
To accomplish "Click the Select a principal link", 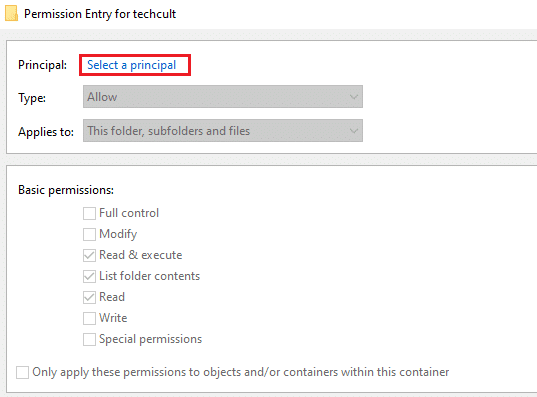I will coord(132,65).
